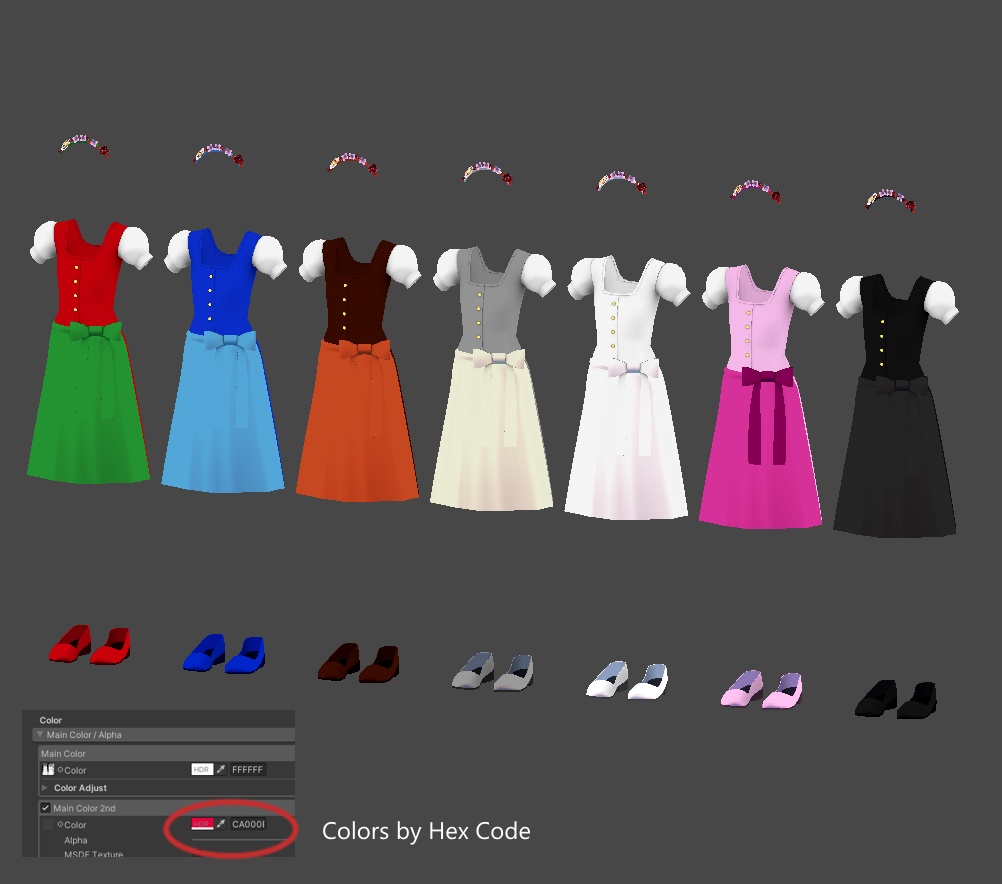Click the Main Color texture thumbnail icon

point(48,770)
